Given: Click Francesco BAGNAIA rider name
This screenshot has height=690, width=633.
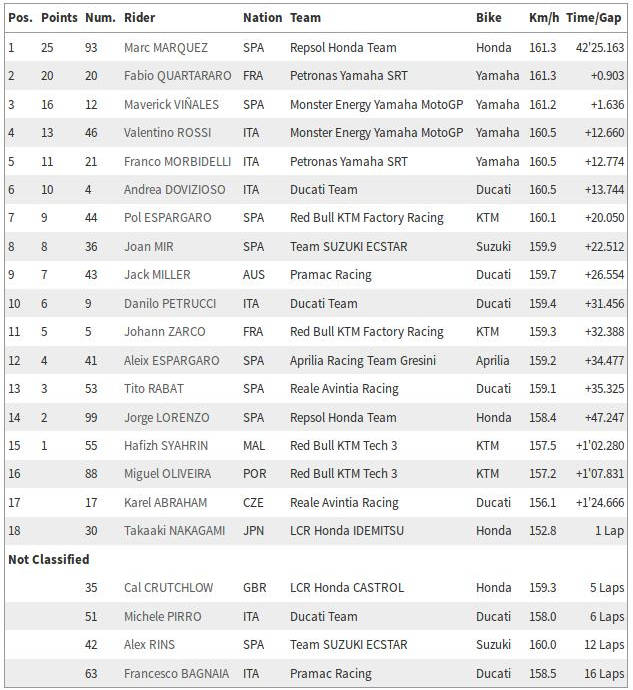Looking at the screenshot, I should (176, 673).
